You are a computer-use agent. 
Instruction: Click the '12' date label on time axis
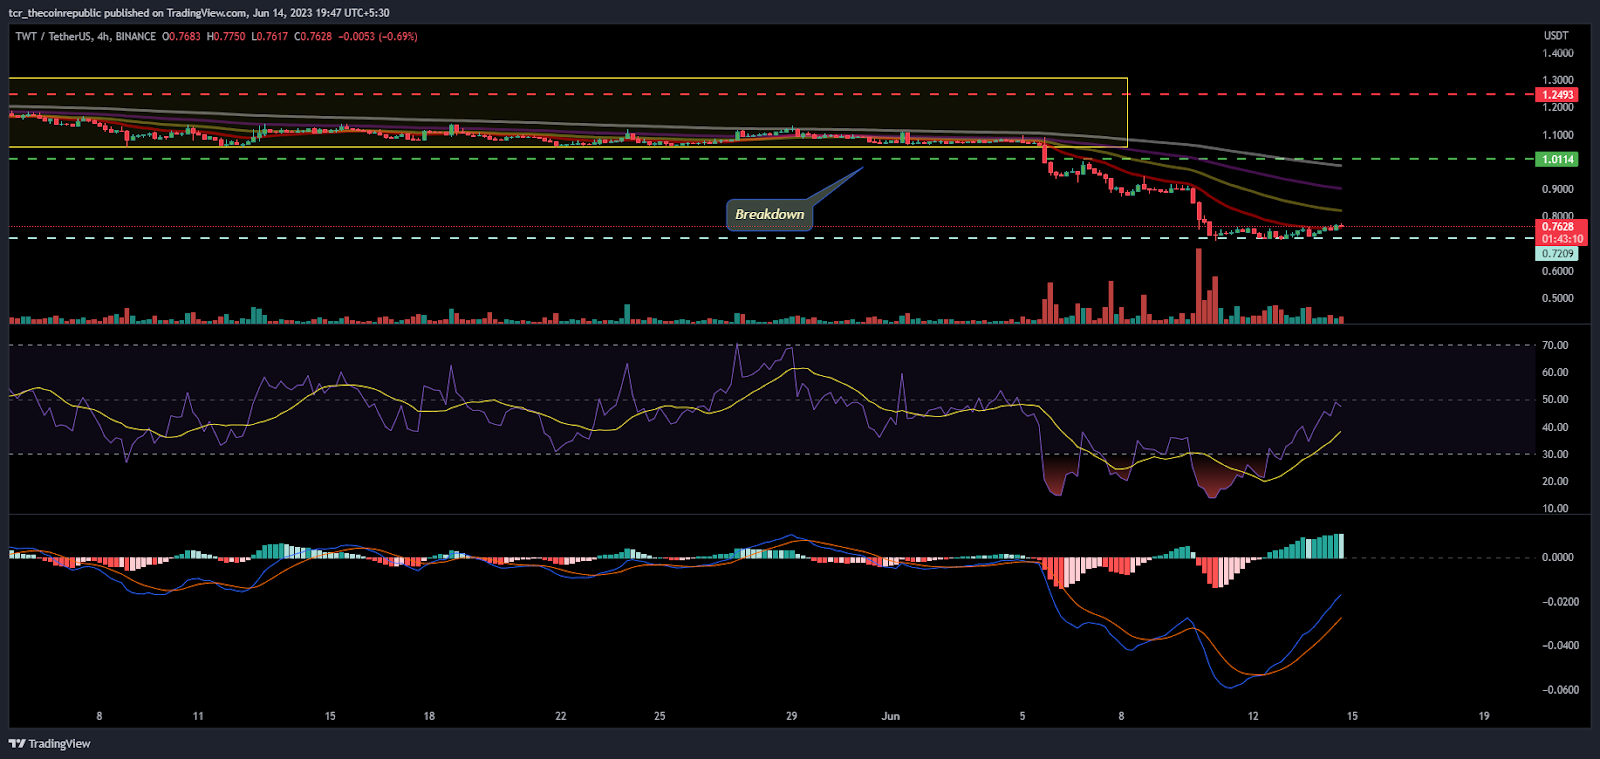[x=1253, y=716]
